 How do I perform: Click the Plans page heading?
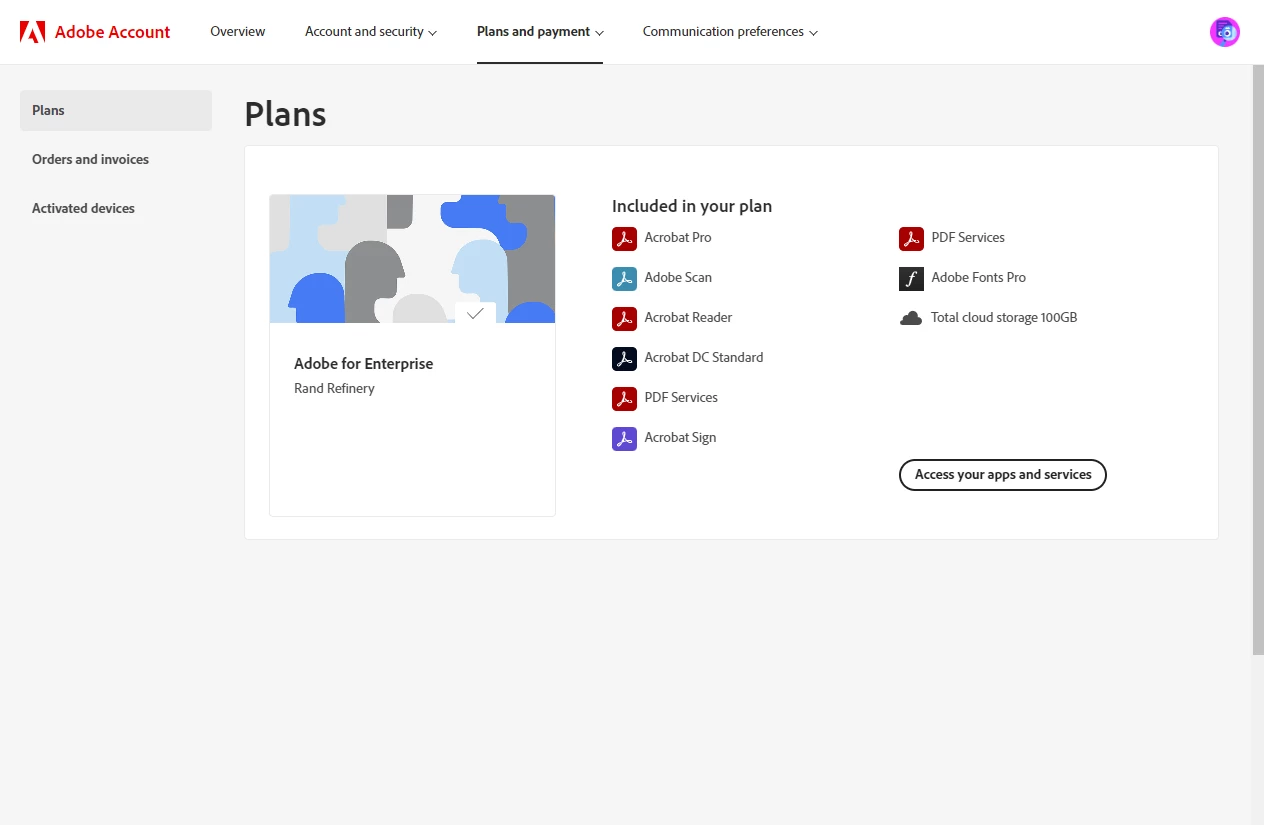pos(285,115)
